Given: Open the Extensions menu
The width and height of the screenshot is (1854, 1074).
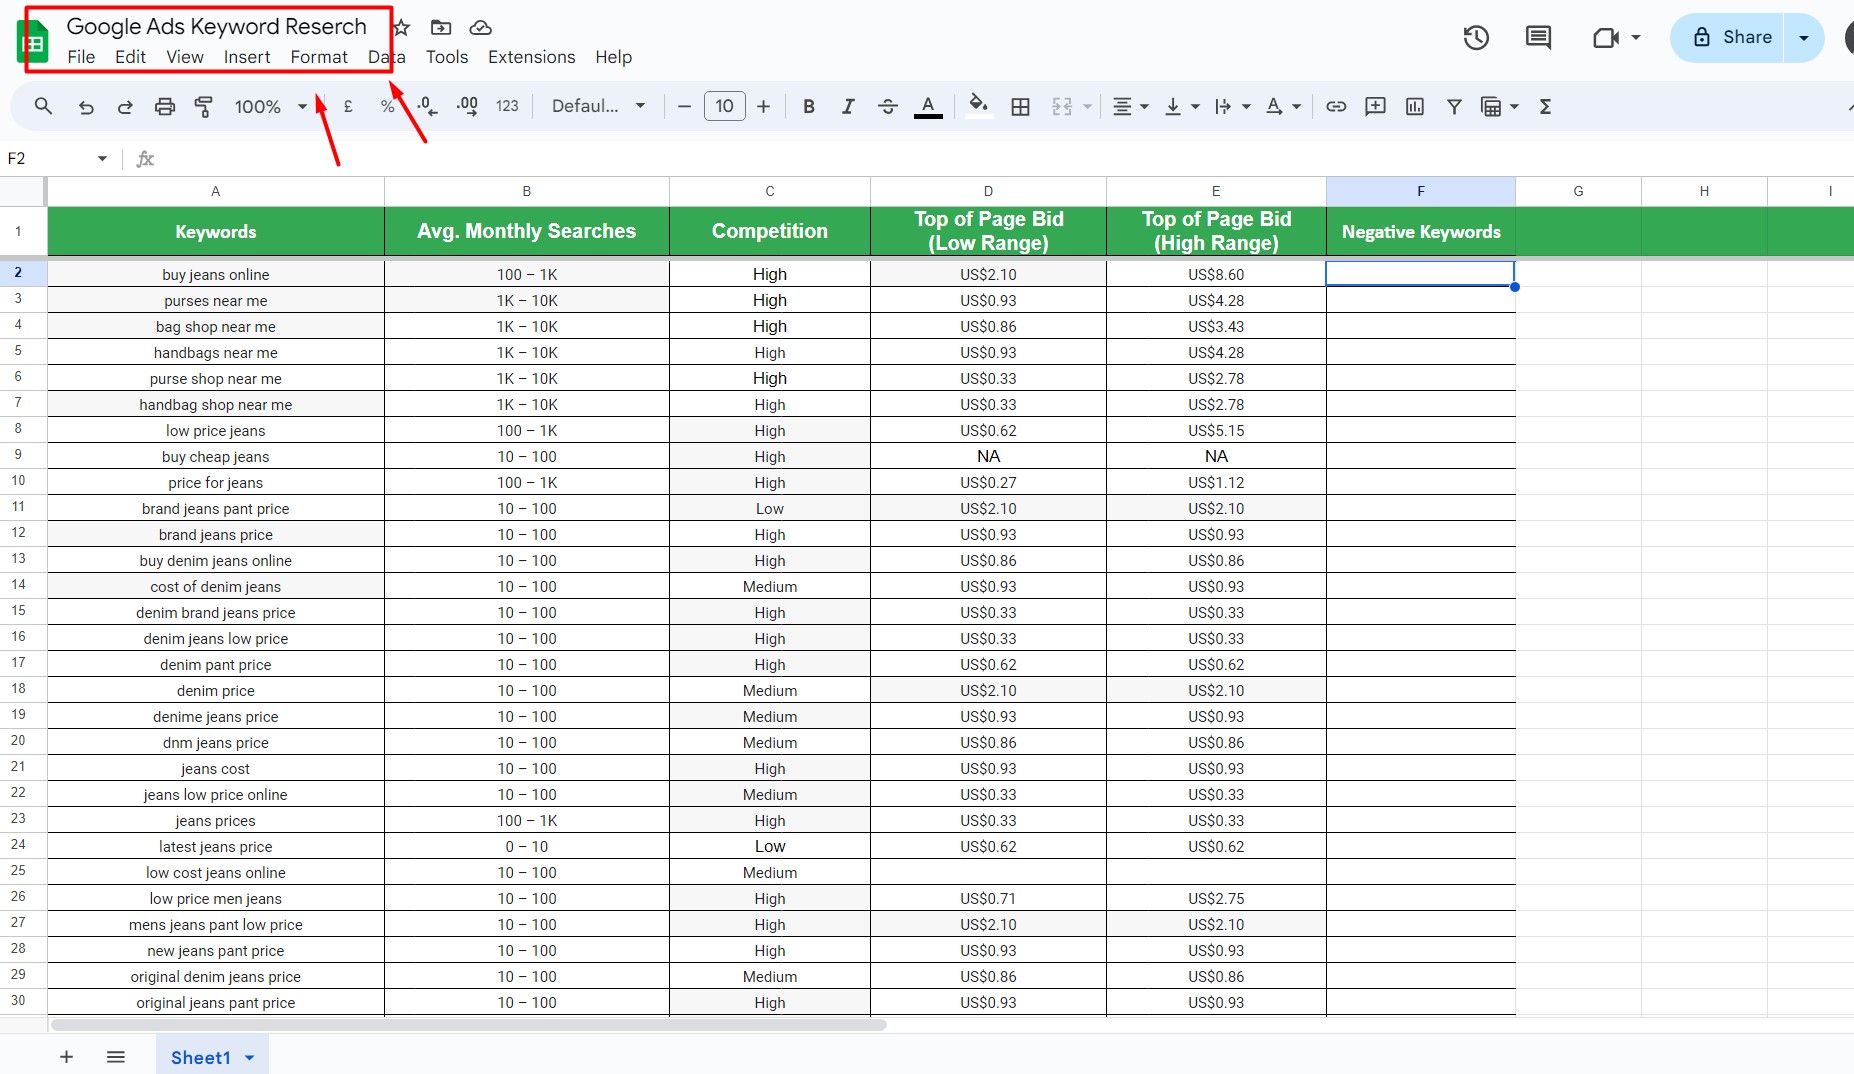Looking at the screenshot, I should click(531, 57).
